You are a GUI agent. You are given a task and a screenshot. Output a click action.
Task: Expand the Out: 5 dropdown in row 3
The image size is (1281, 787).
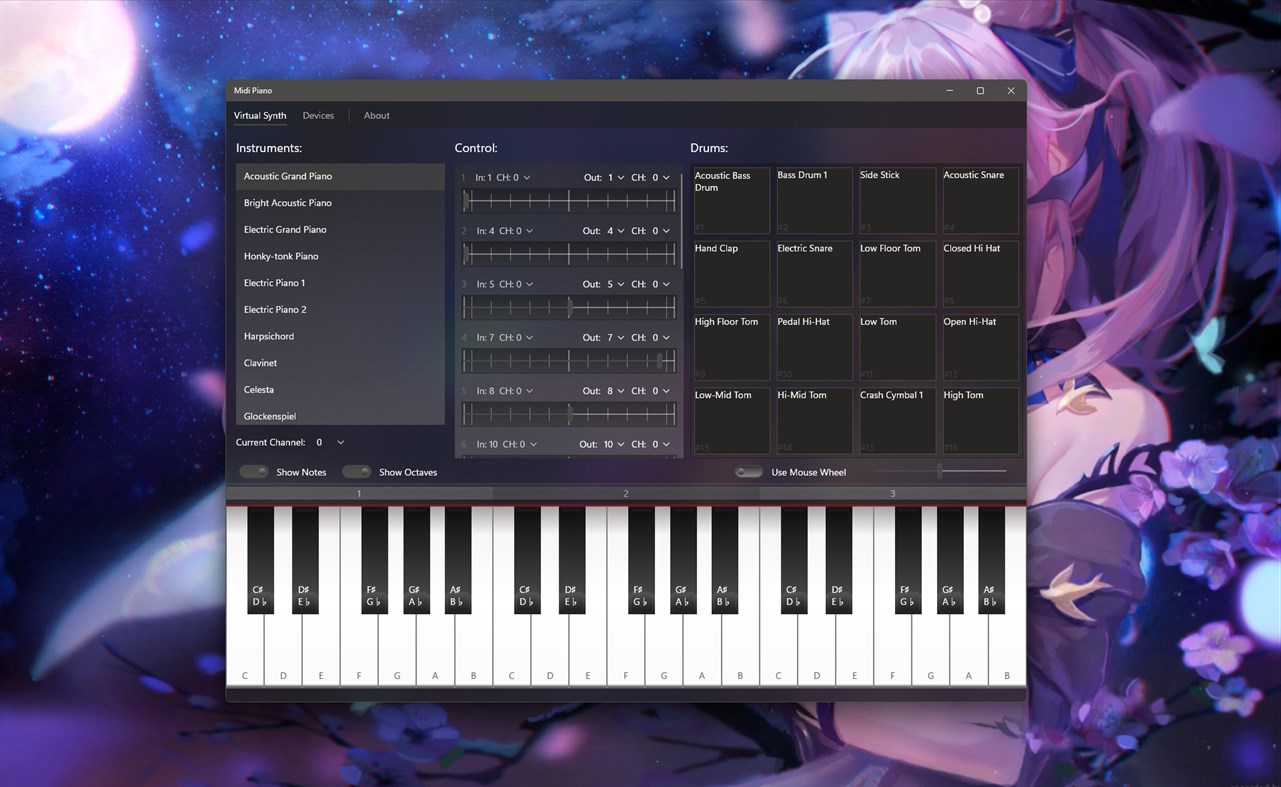[x=616, y=284]
